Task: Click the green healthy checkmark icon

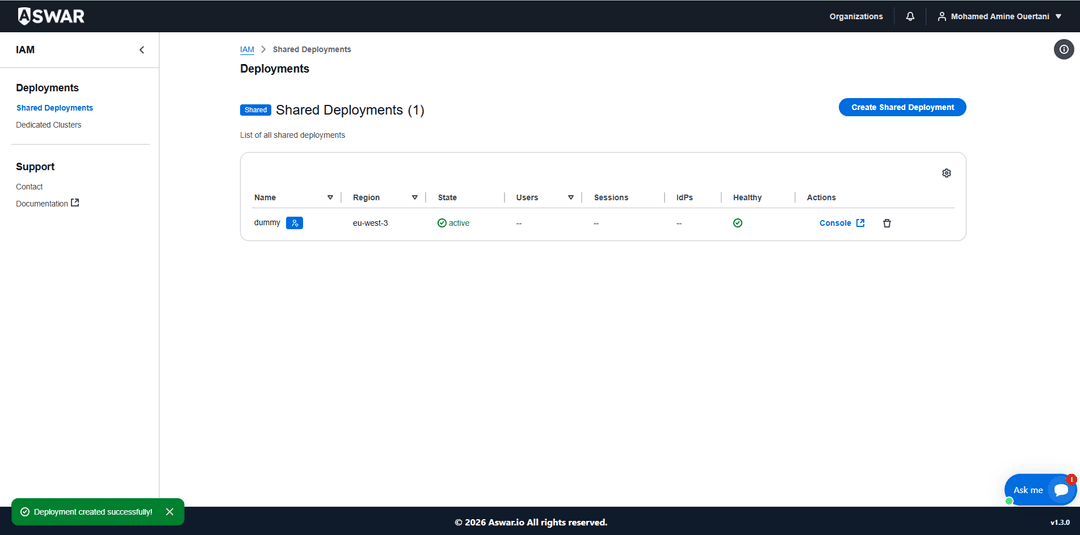Action: (738, 223)
